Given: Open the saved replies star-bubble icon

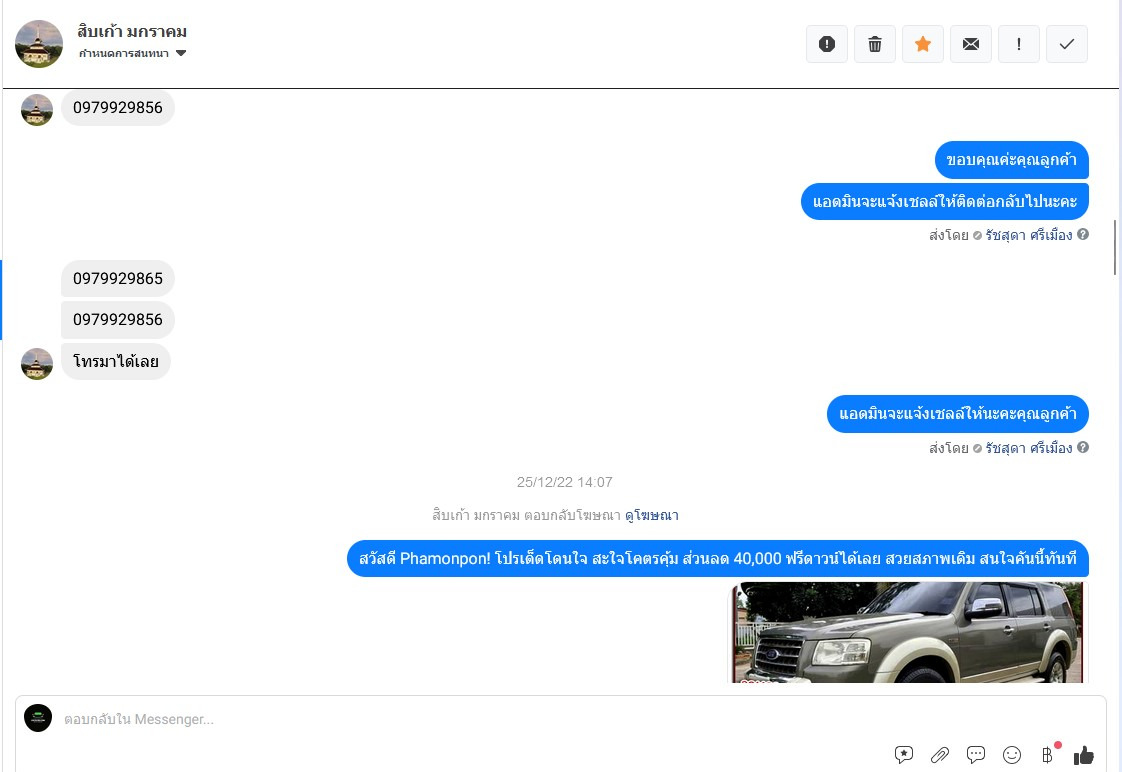Looking at the screenshot, I should [904, 754].
